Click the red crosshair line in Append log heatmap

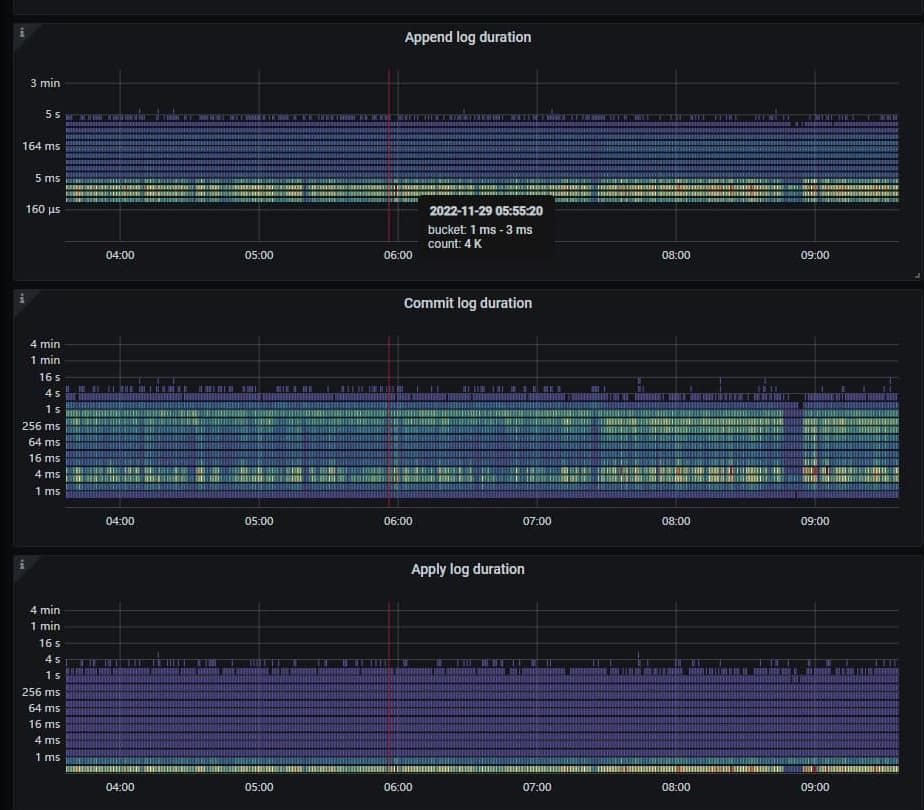[x=389, y=150]
